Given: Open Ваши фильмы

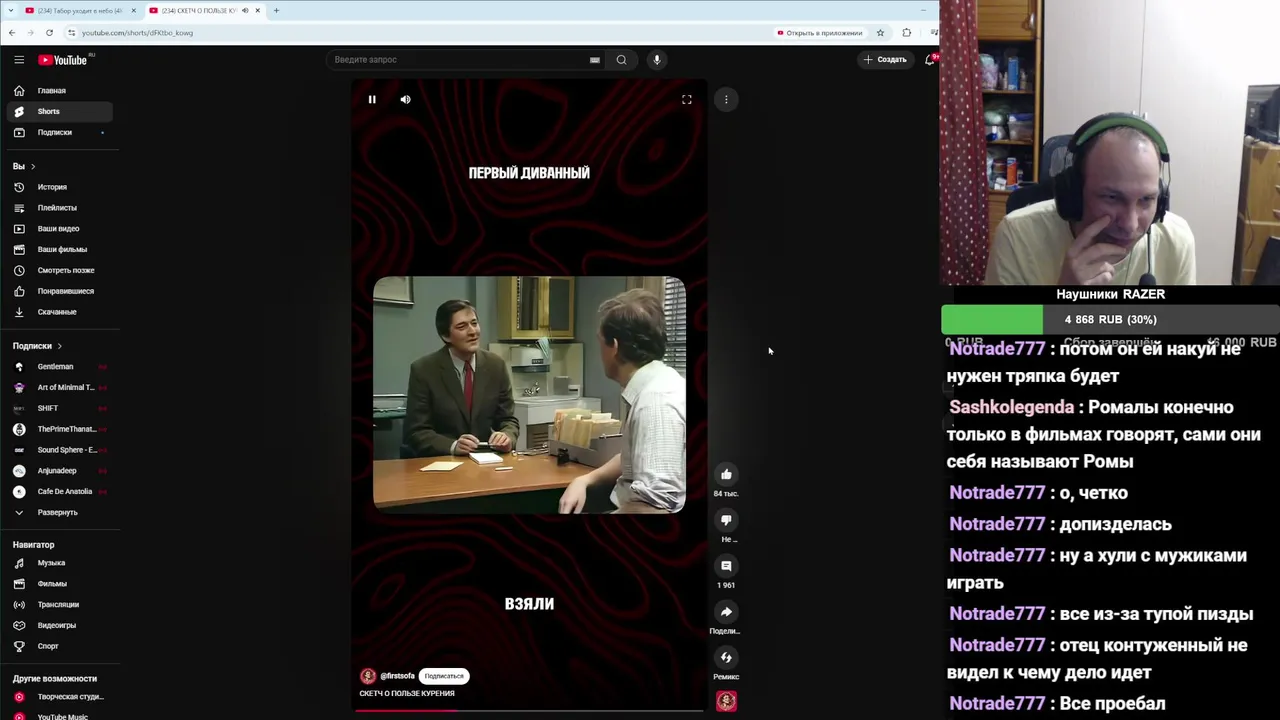Looking at the screenshot, I should pyautogui.click(x=60, y=249).
